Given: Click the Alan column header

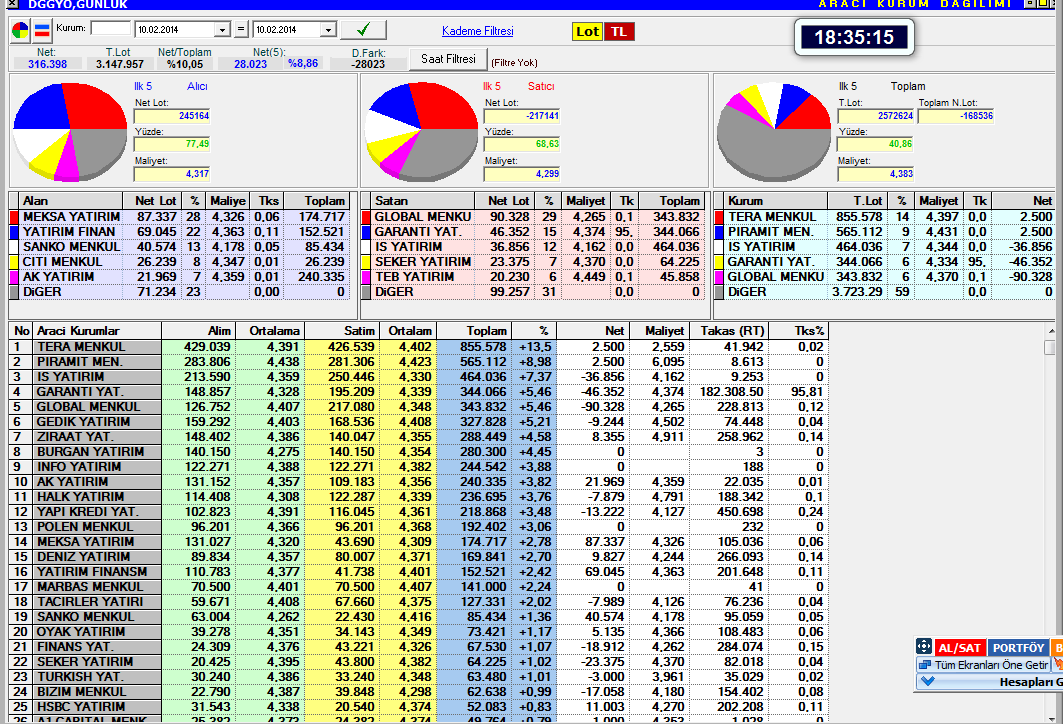Looking at the screenshot, I should 71,201.
